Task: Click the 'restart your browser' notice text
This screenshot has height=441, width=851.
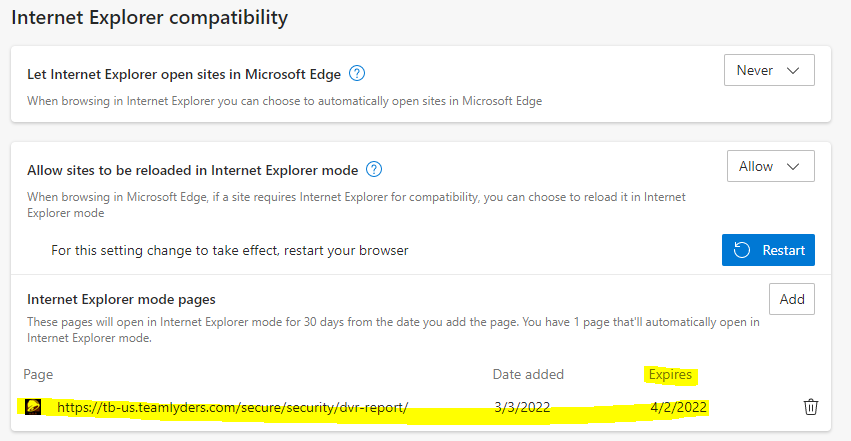Action: coord(230,251)
